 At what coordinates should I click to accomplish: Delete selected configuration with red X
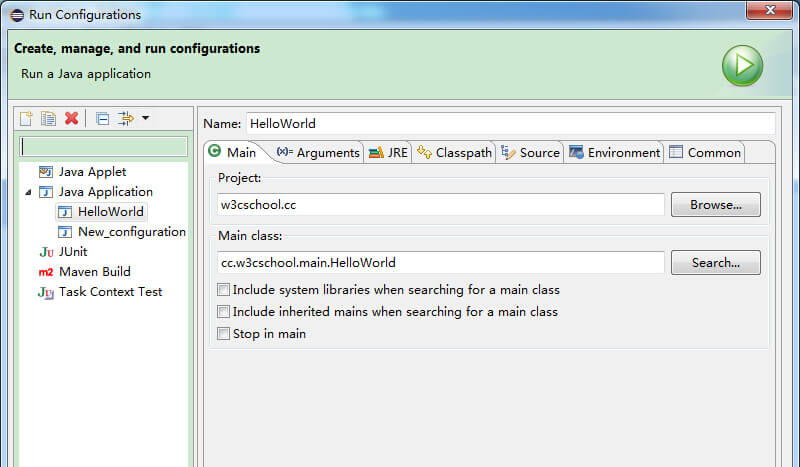click(x=71, y=118)
